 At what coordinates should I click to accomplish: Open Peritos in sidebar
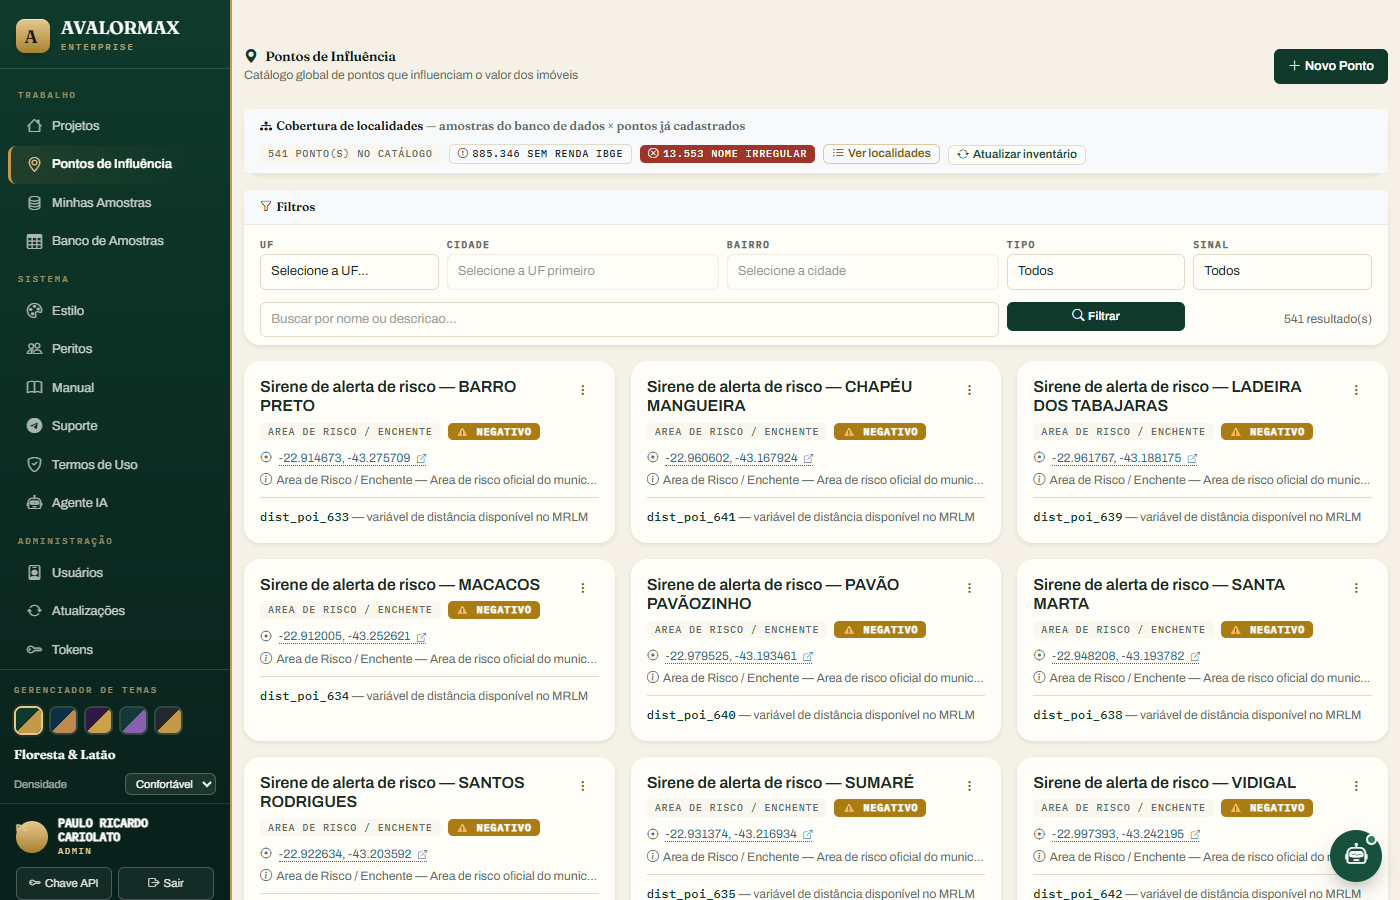coord(115,349)
